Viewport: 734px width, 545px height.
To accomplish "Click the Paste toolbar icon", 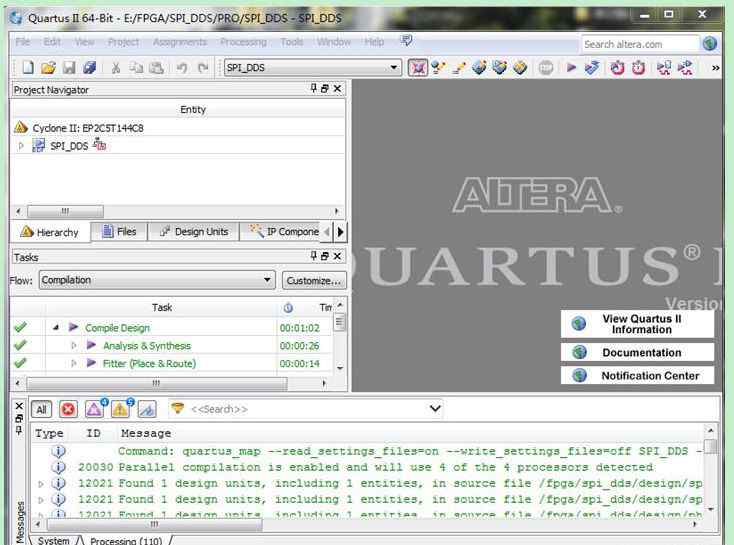I will 156,68.
